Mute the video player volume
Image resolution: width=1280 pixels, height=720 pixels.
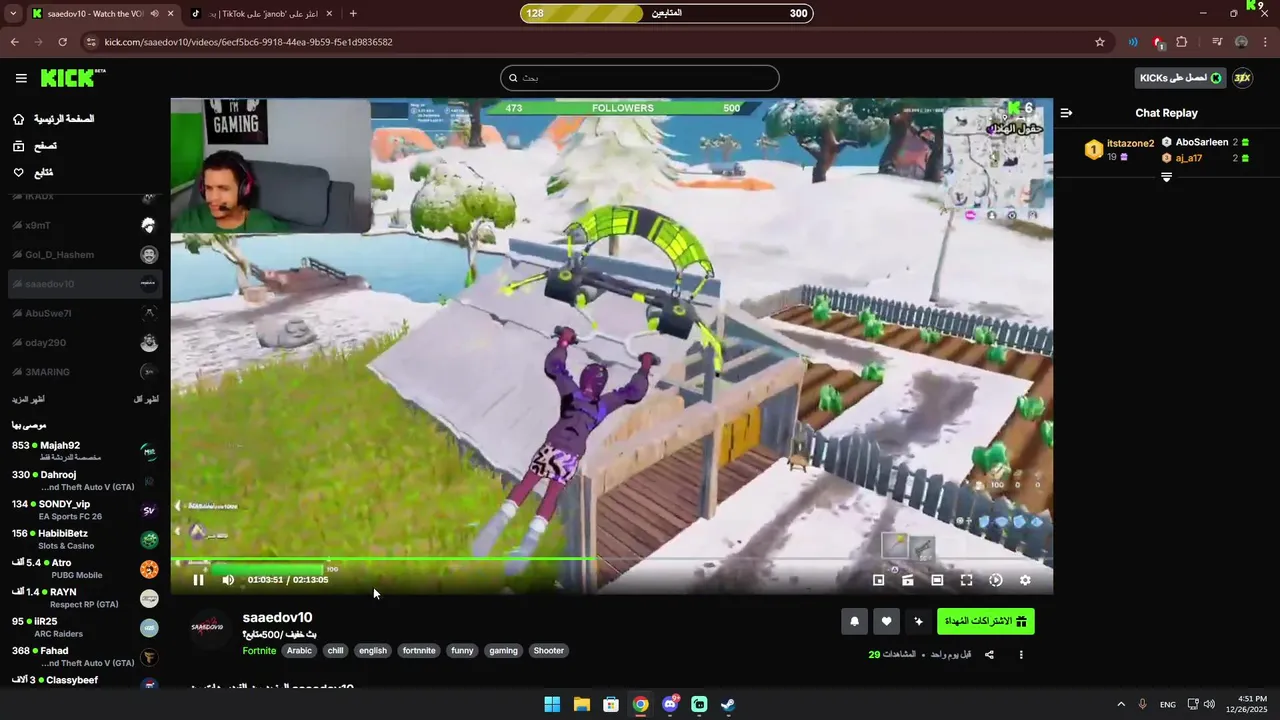point(228,580)
